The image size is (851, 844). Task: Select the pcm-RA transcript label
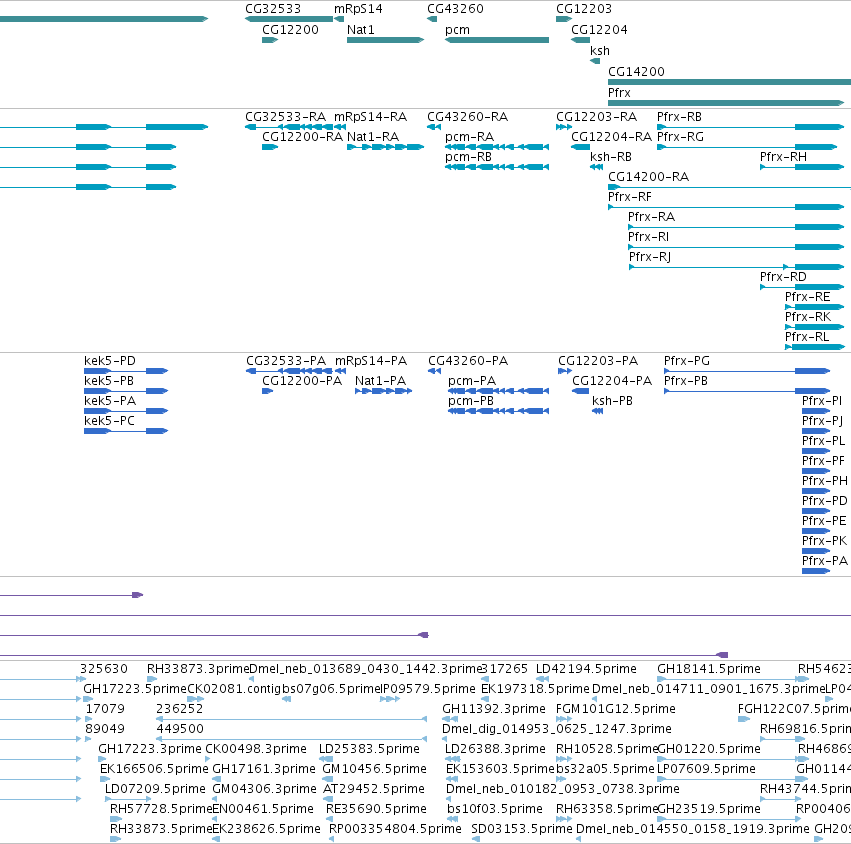click(x=469, y=137)
